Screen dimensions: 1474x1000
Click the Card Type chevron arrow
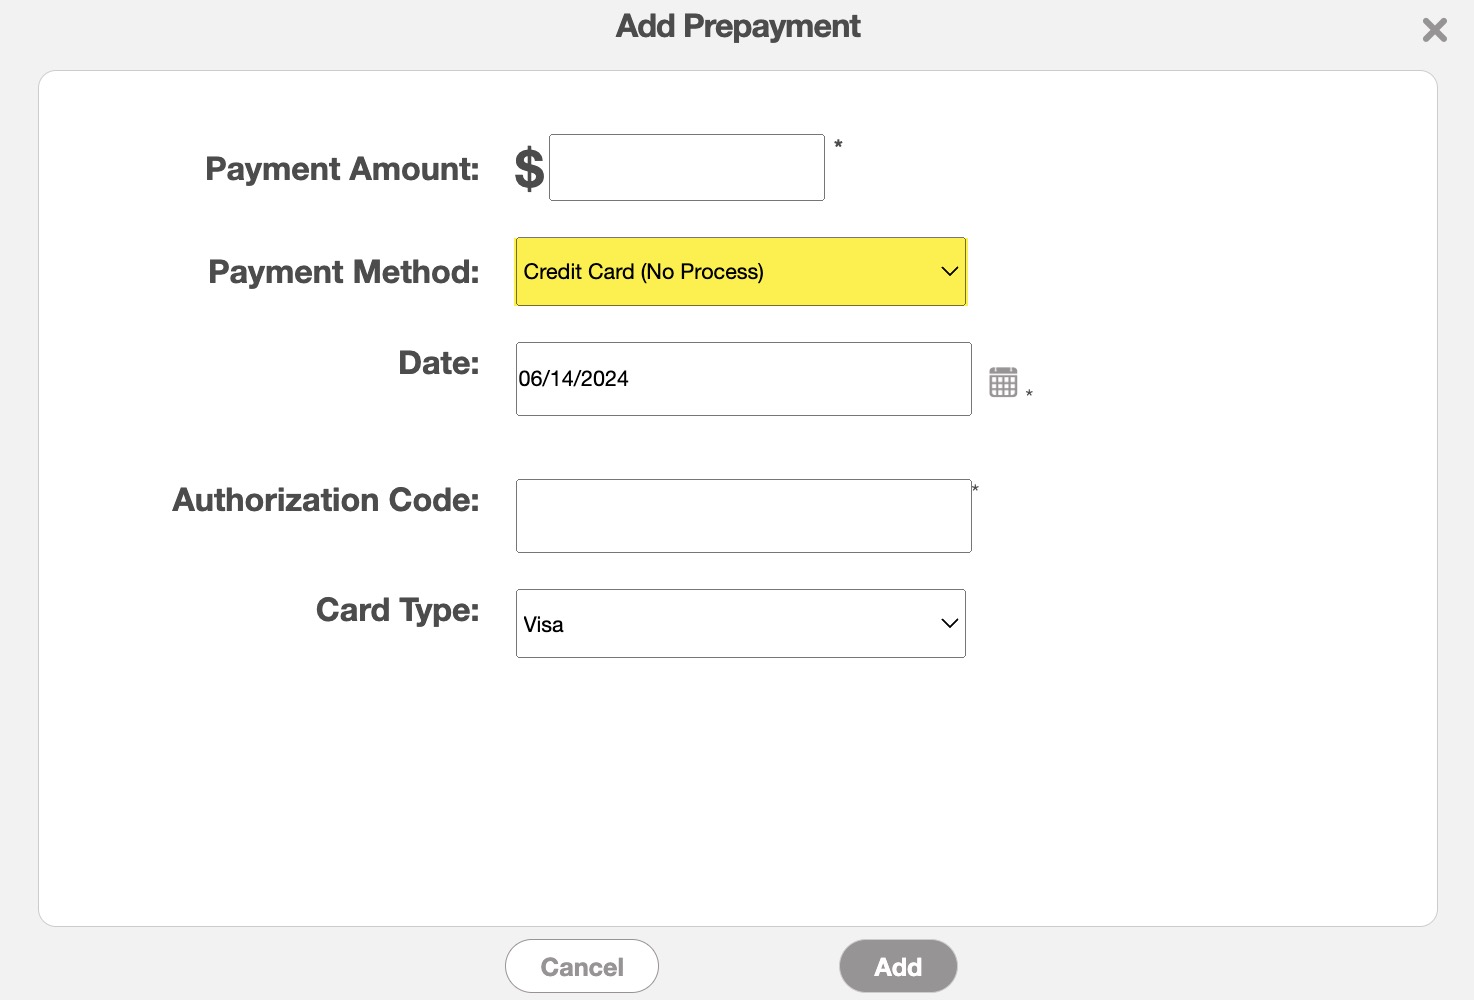click(949, 623)
